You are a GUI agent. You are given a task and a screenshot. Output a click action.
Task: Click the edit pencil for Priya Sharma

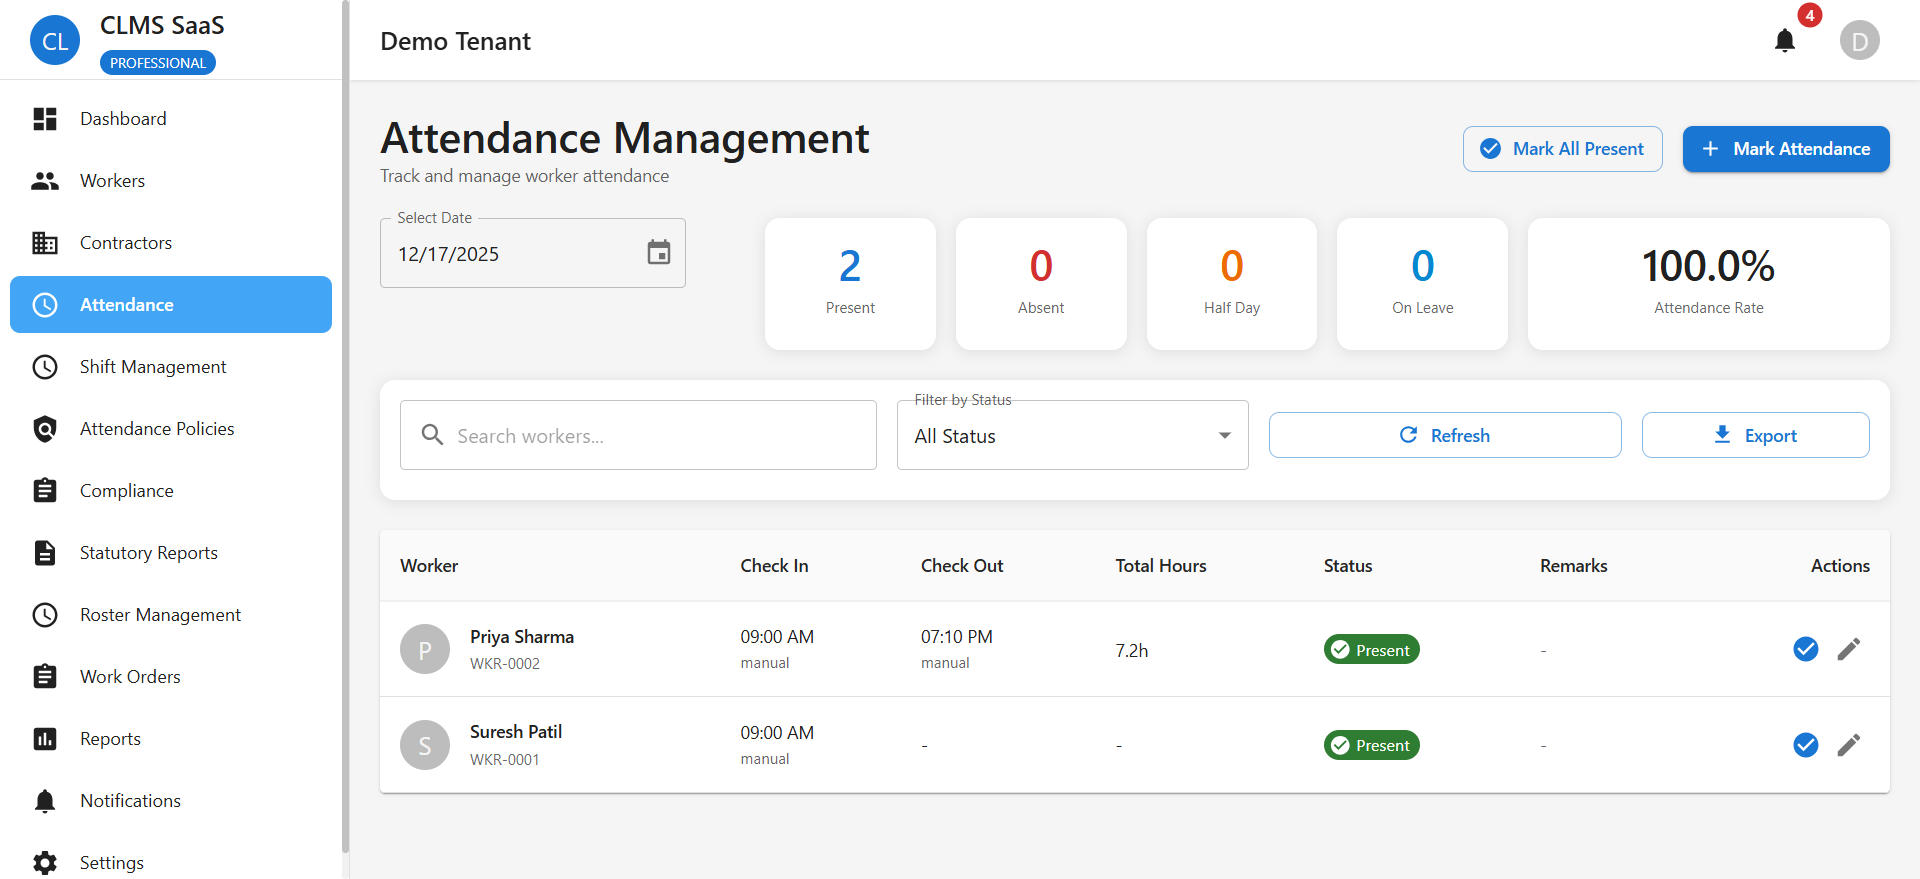point(1848,650)
